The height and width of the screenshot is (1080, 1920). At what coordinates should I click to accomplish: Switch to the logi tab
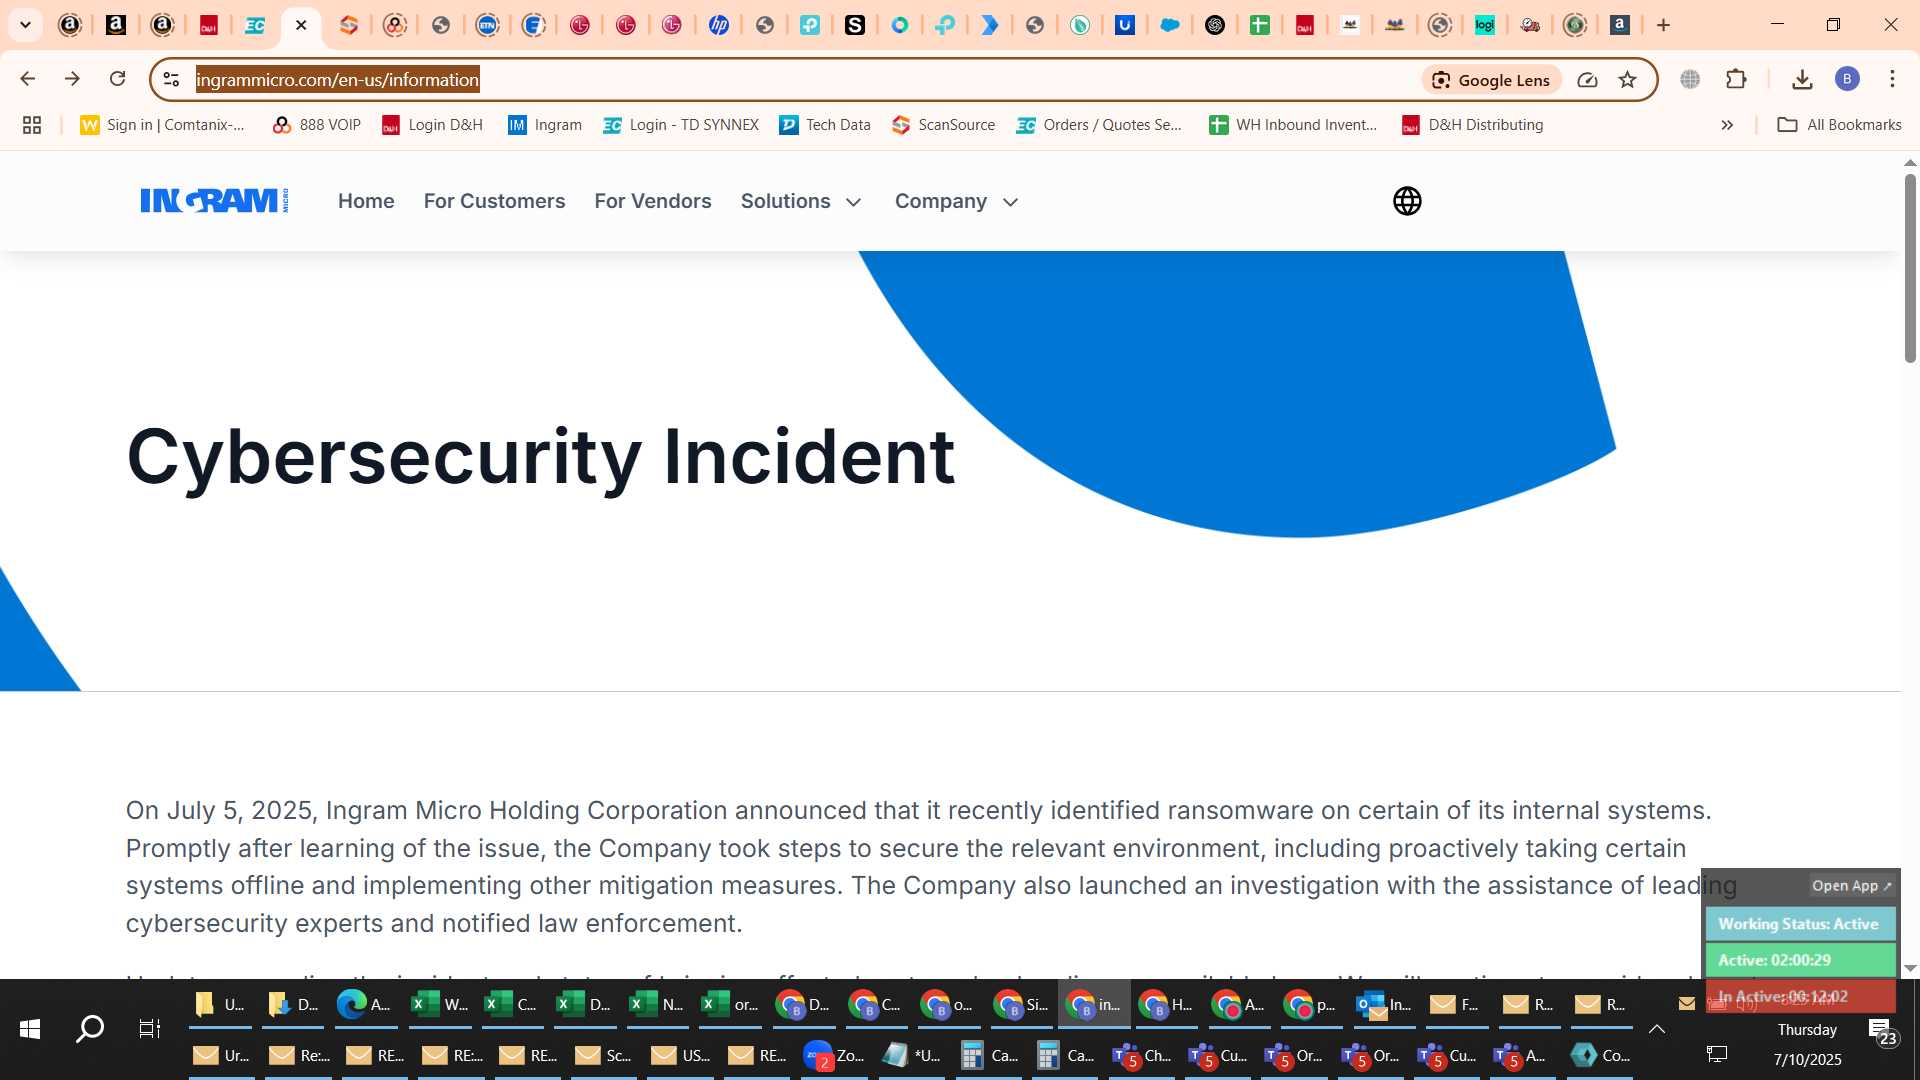coord(1485,25)
